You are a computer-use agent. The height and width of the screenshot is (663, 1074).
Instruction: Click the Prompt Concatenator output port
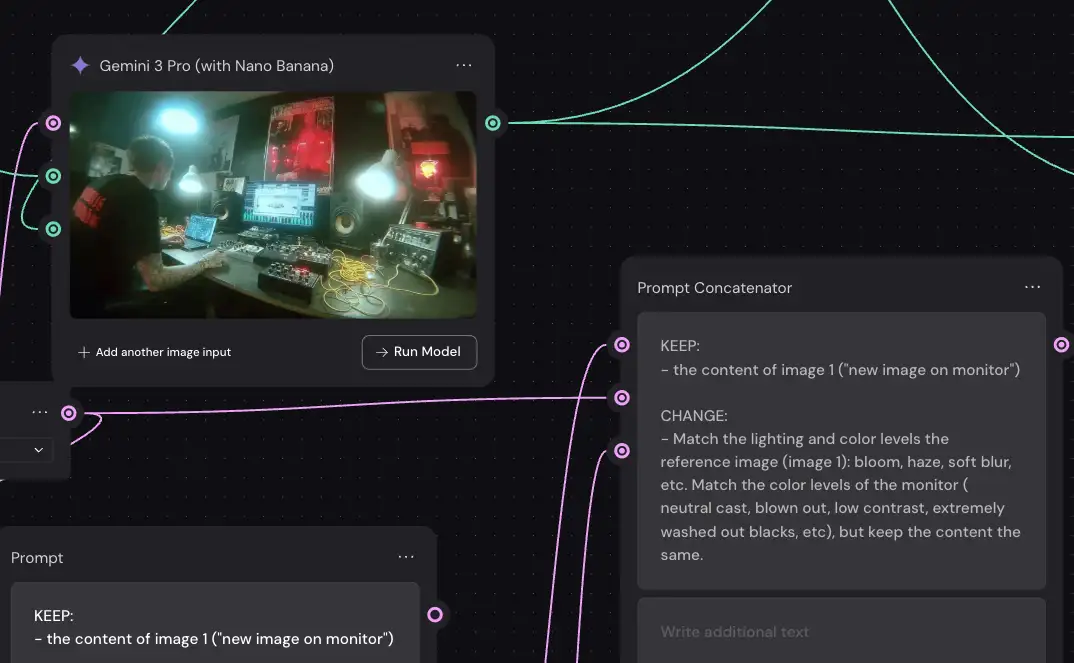click(1062, 345)
